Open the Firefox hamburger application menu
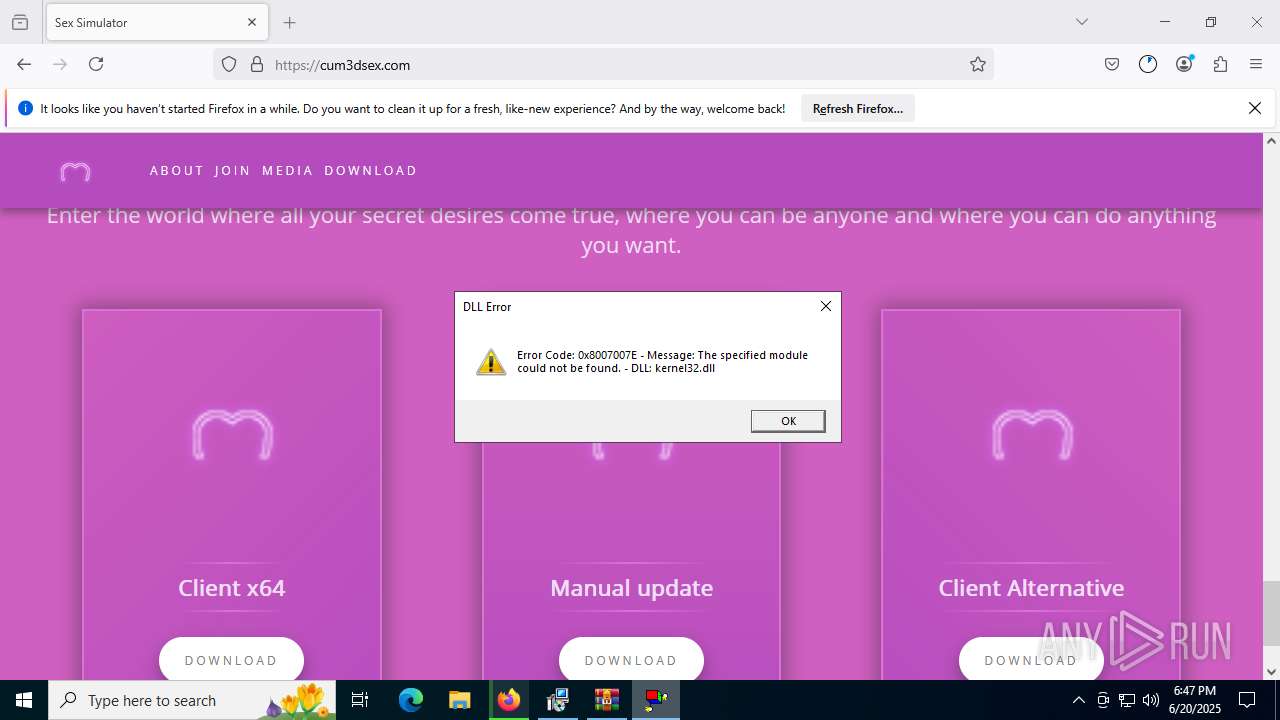Image resolution: width=1280 pixels, height=720 pixels. [1256, 64]
